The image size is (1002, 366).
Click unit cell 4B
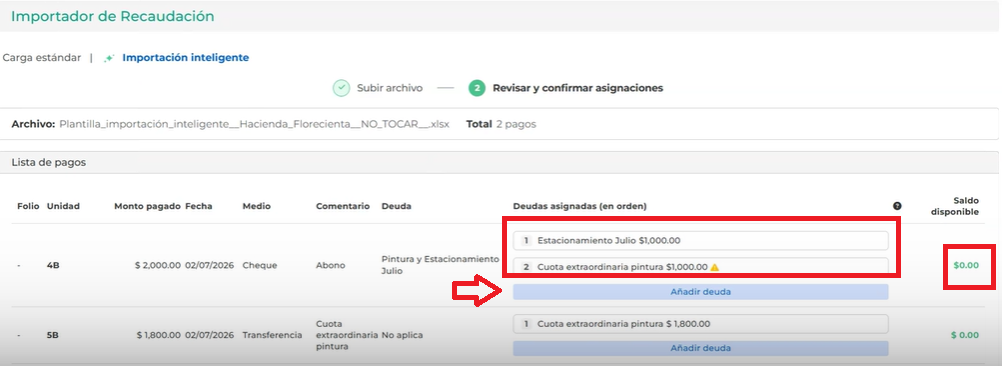pyautogui.click(x=53, y=265)
